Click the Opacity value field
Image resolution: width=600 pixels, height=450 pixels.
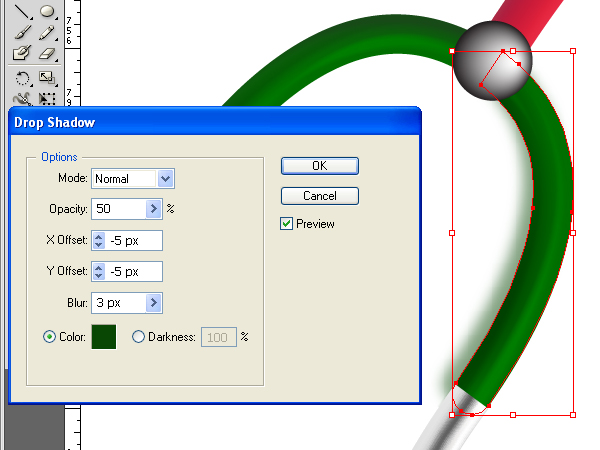click(119, 209)
